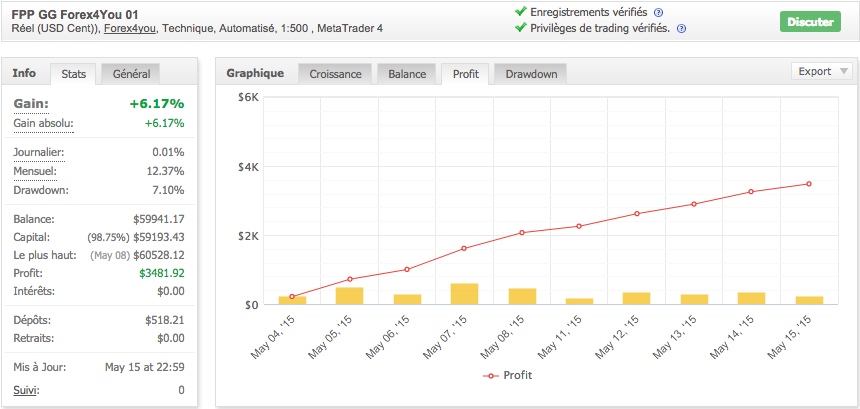Screen dimensions: 860x409
Task: Click the green checkmark for Enregistrements vérifiés
Action: coord(520,11)
